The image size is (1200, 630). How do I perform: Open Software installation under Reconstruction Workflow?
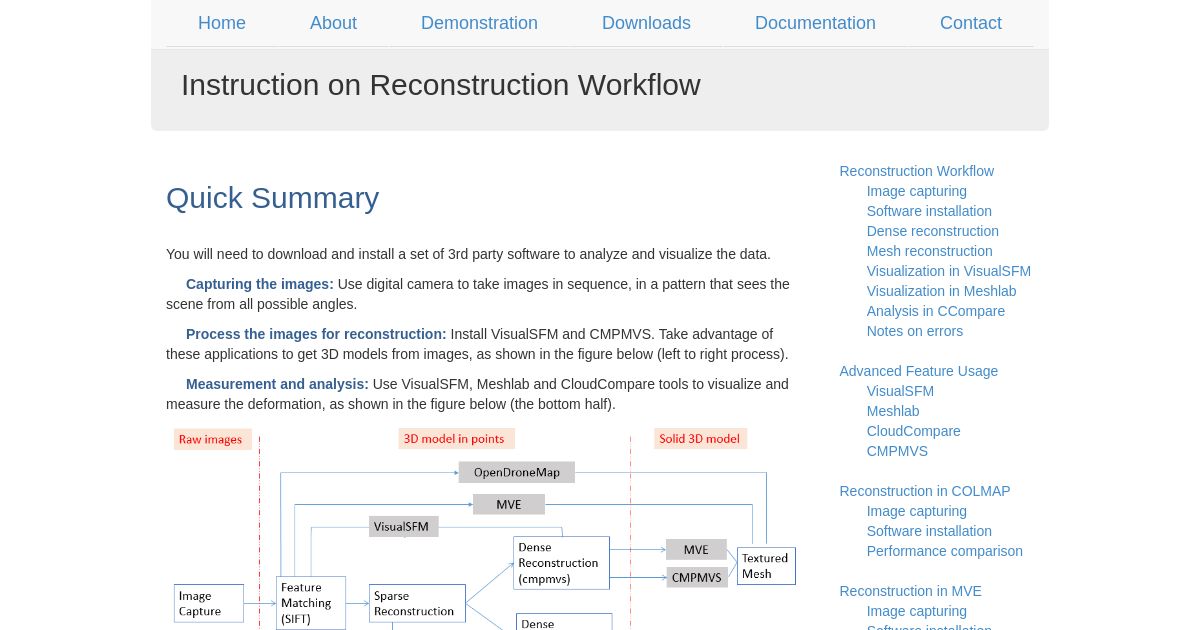[929, 211]
